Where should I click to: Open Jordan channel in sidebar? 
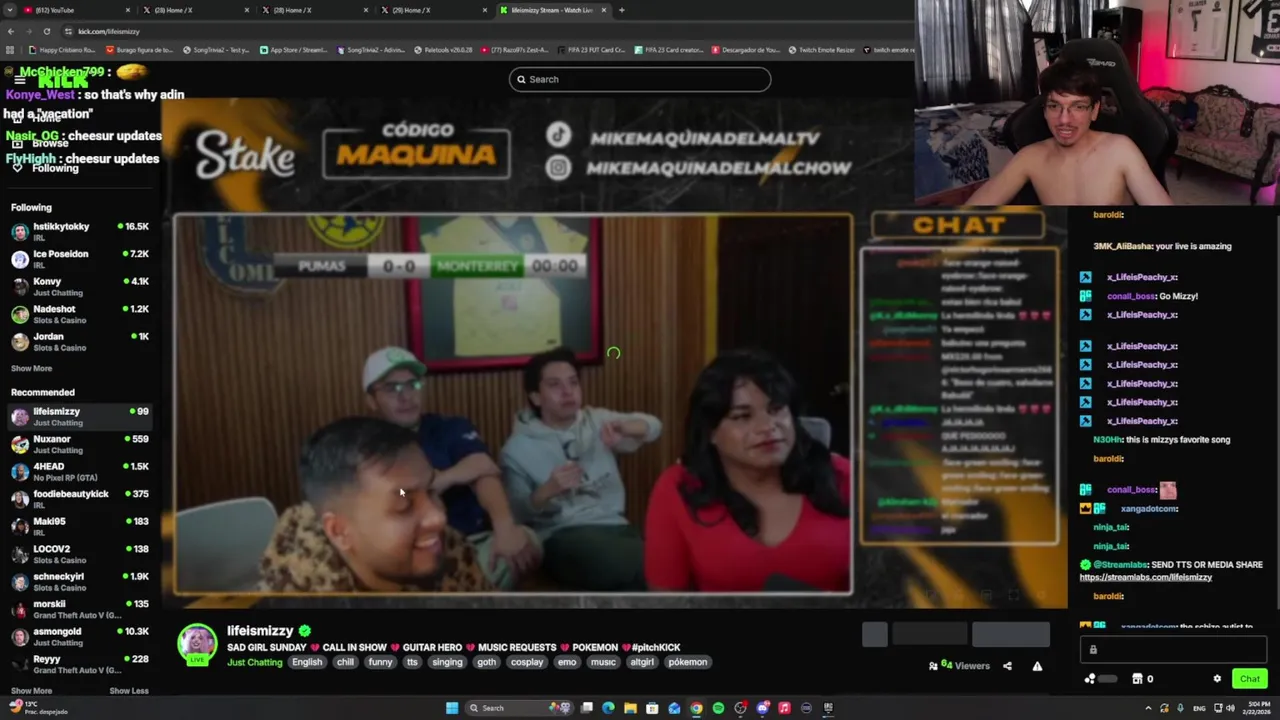[80, 341]
